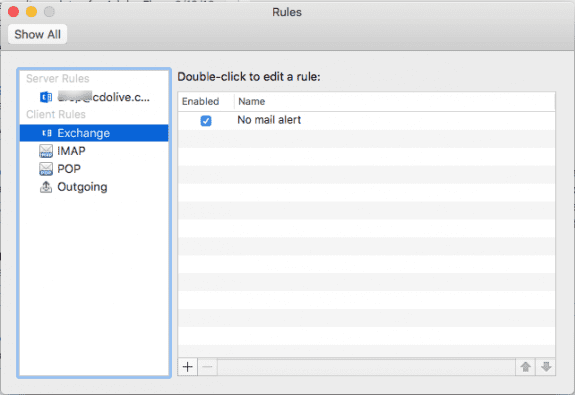
Task: Select Exchange under Client Rules
Action: pos(94,133)
